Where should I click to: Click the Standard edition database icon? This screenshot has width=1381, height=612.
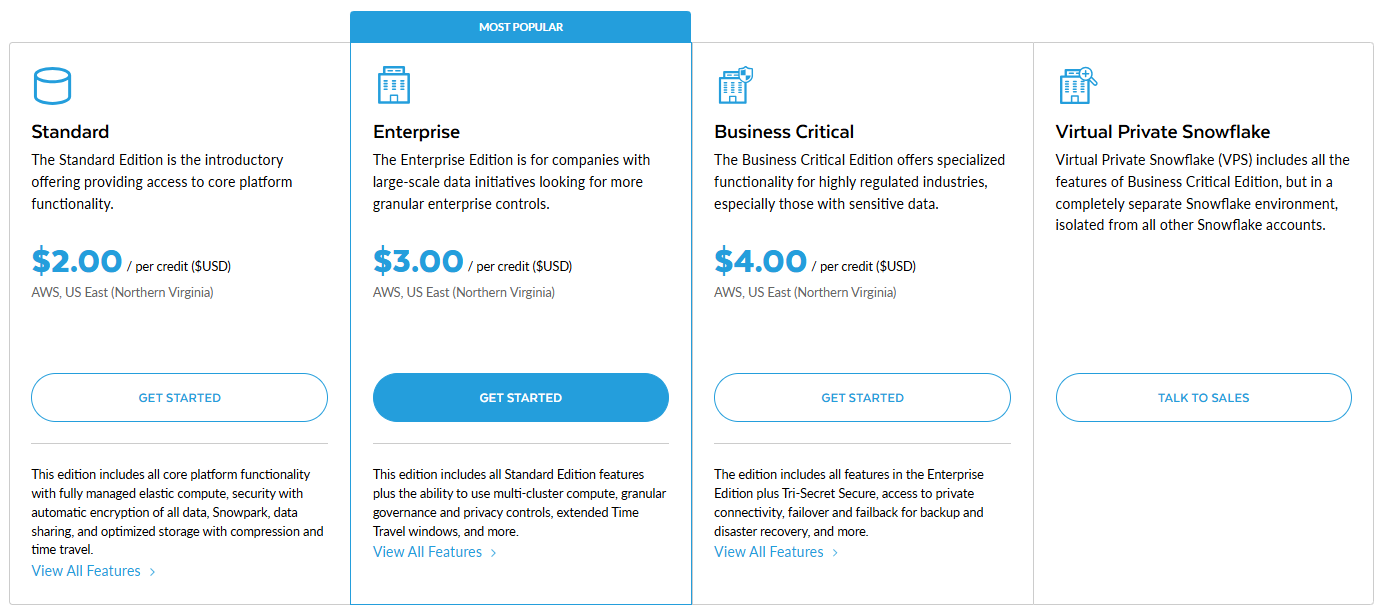point(53,86)
